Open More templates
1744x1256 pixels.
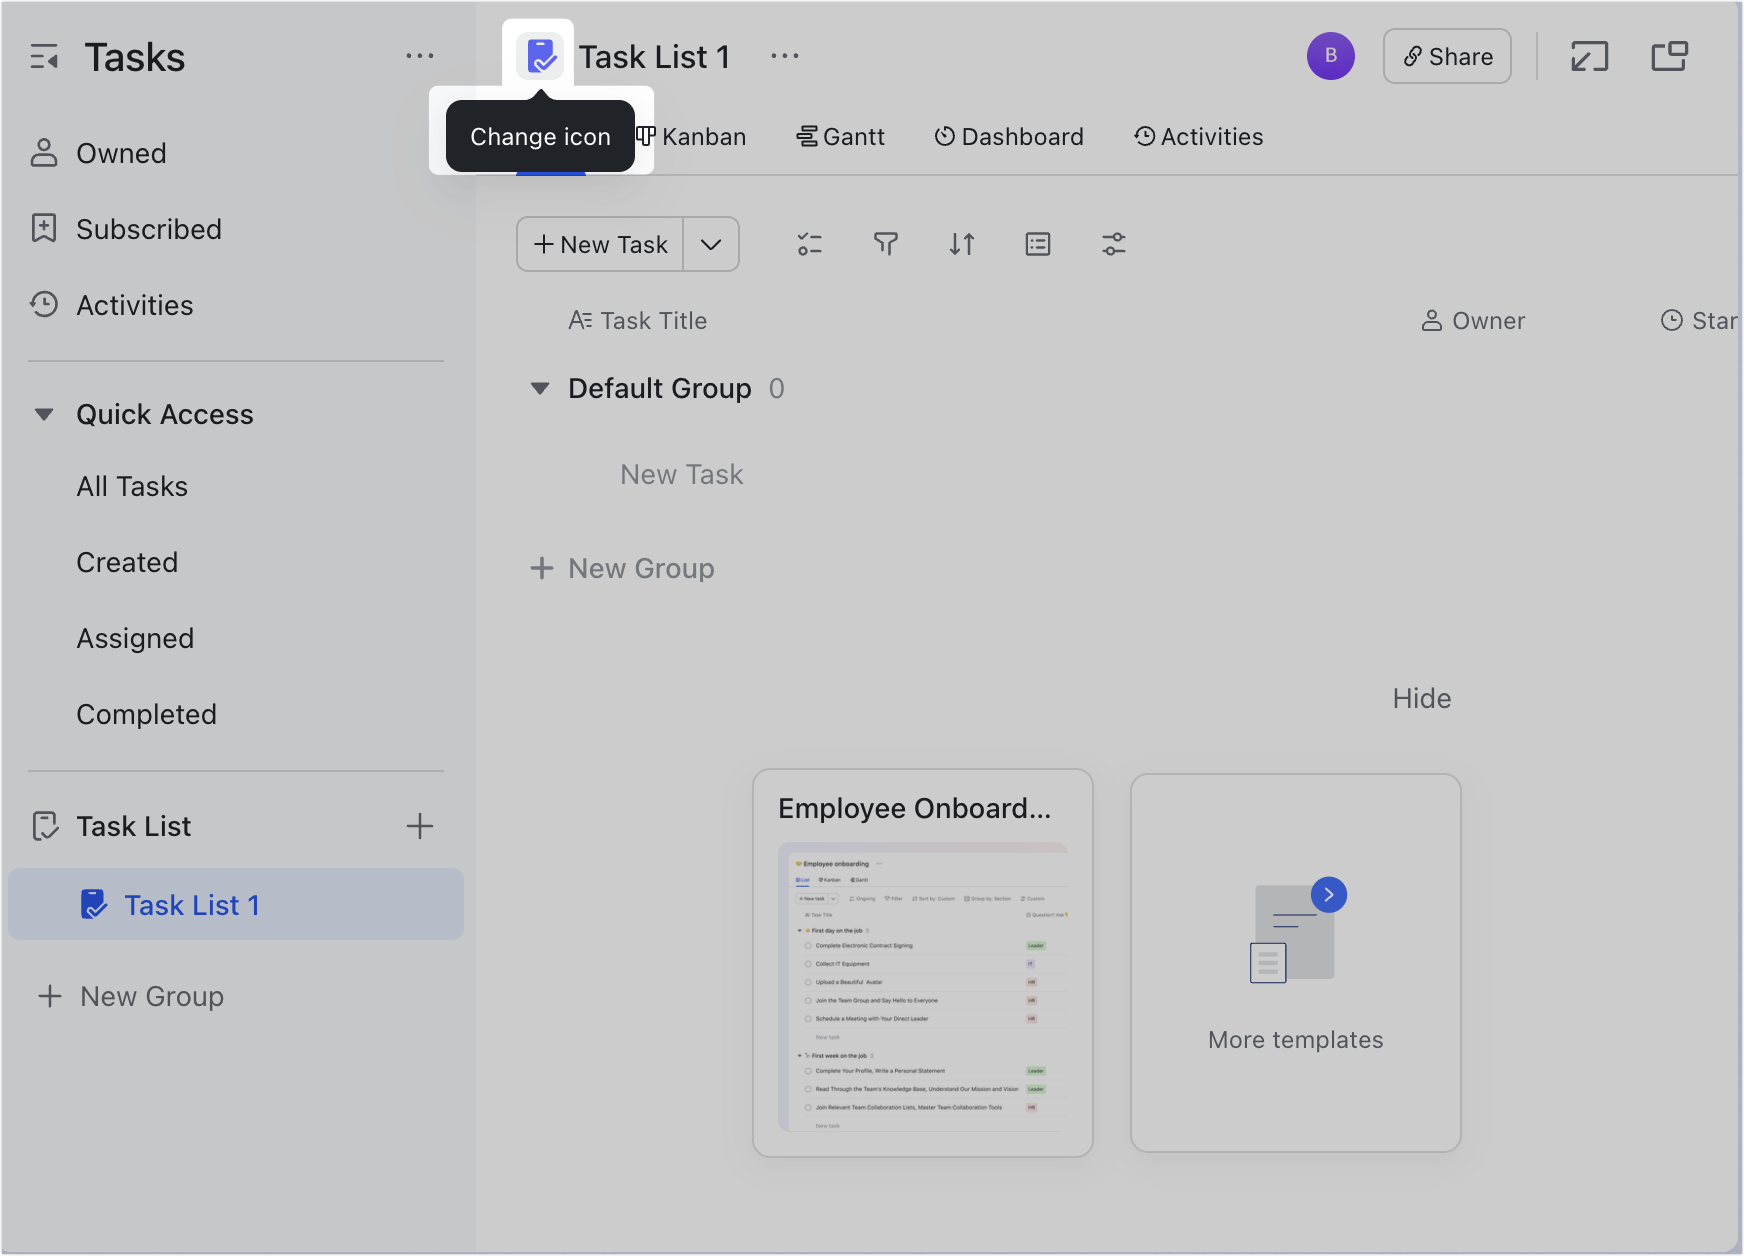point(1296,963)
